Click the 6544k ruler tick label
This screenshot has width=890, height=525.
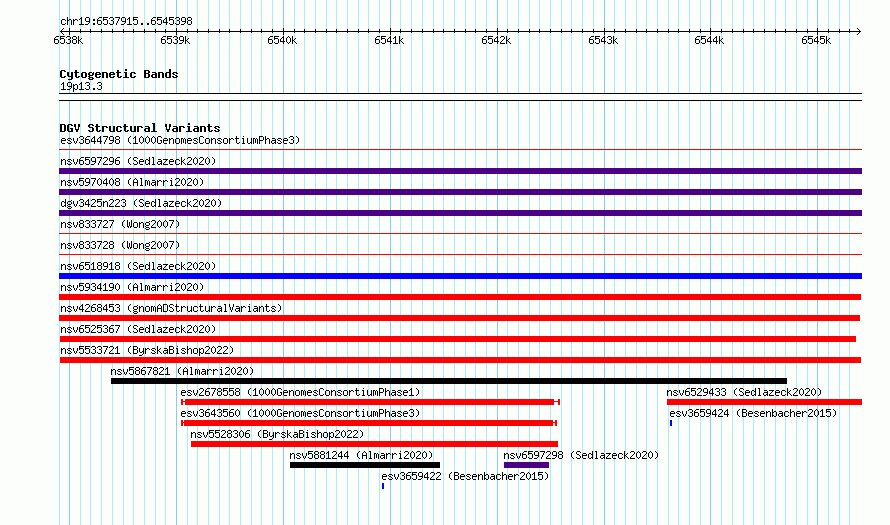[x=710, y=40]
